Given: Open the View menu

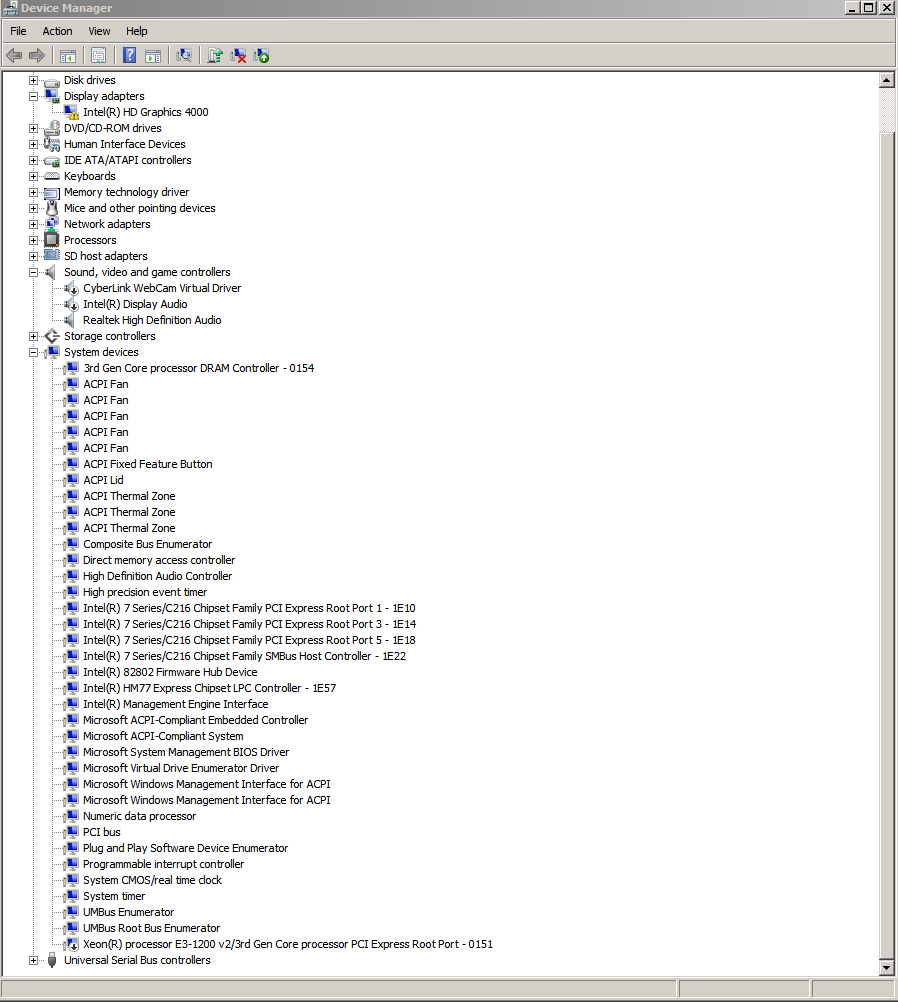Looking at the screenshot, I should tap(99, 31).
